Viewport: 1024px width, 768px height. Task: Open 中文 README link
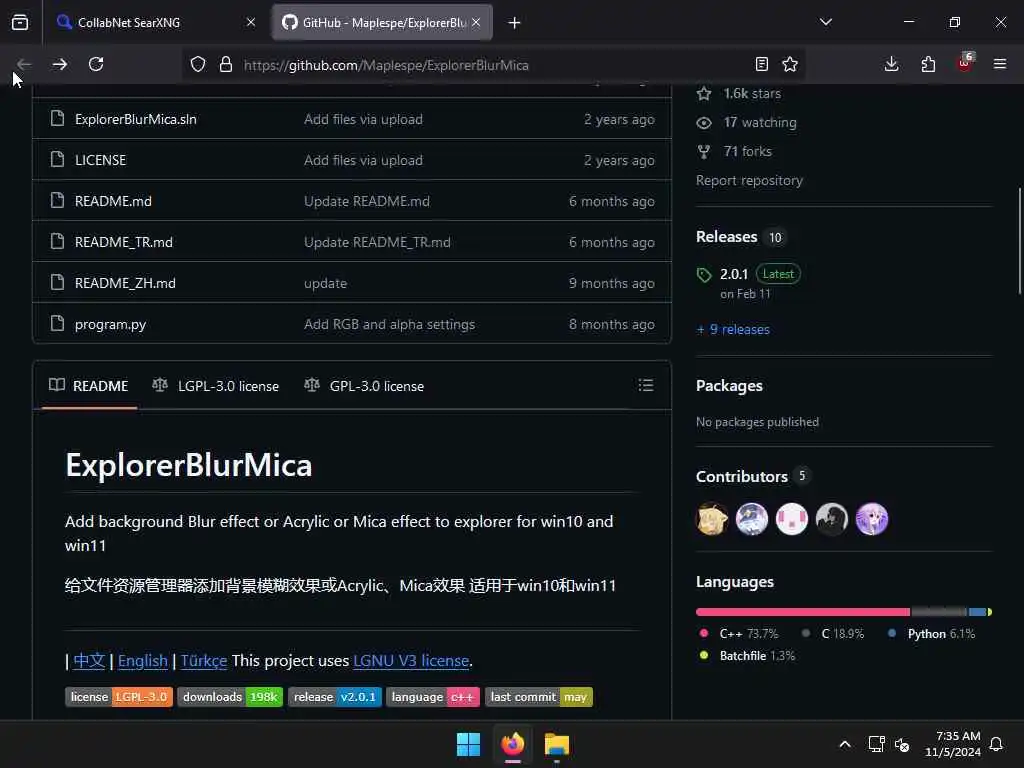89,661
